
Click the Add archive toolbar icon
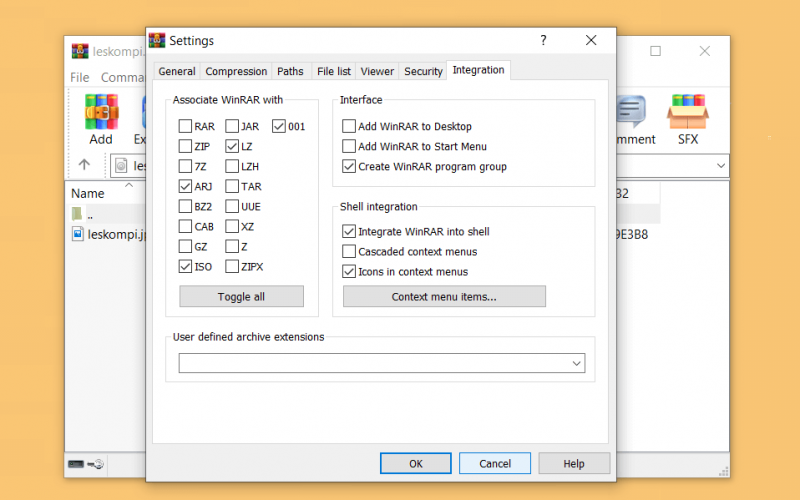[x=102, y=112]
